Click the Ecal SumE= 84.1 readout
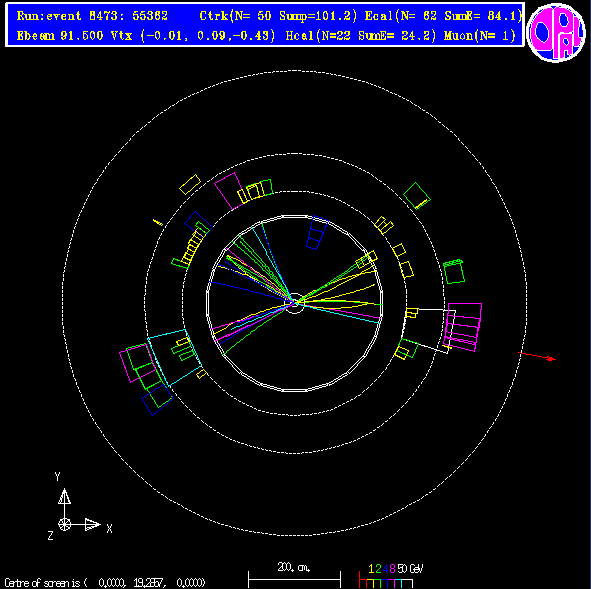The width and height of the screenshot is (591, 589). pyautogui.click(x=443, y=15)
